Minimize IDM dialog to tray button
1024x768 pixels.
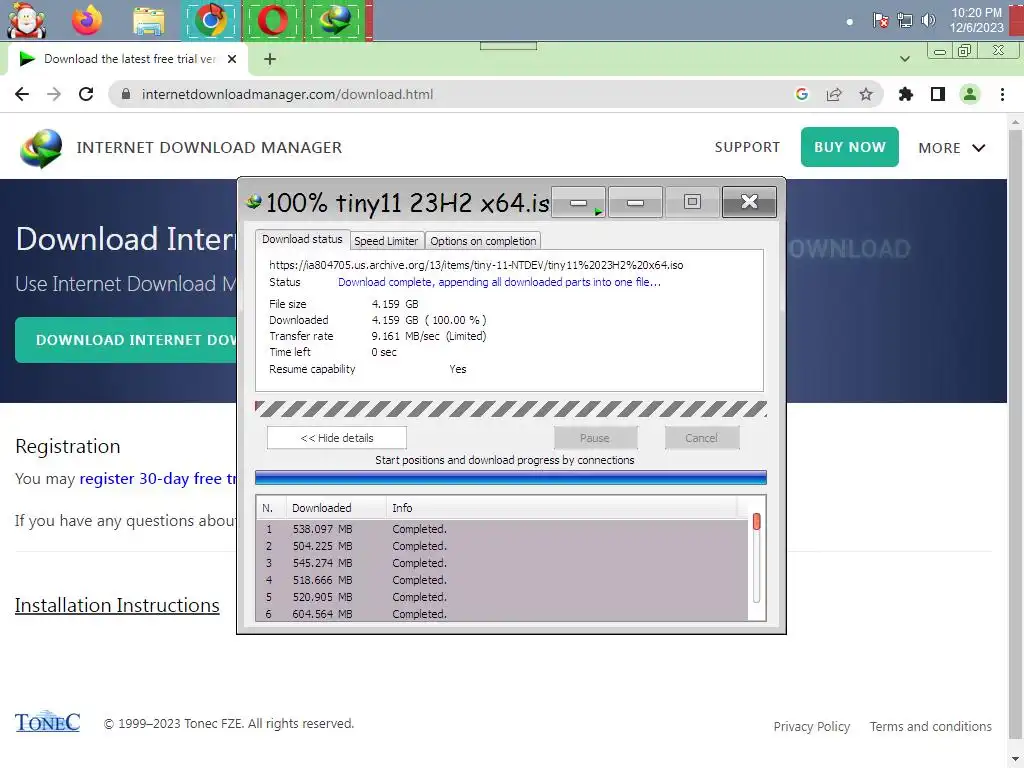tap(579, 202)
